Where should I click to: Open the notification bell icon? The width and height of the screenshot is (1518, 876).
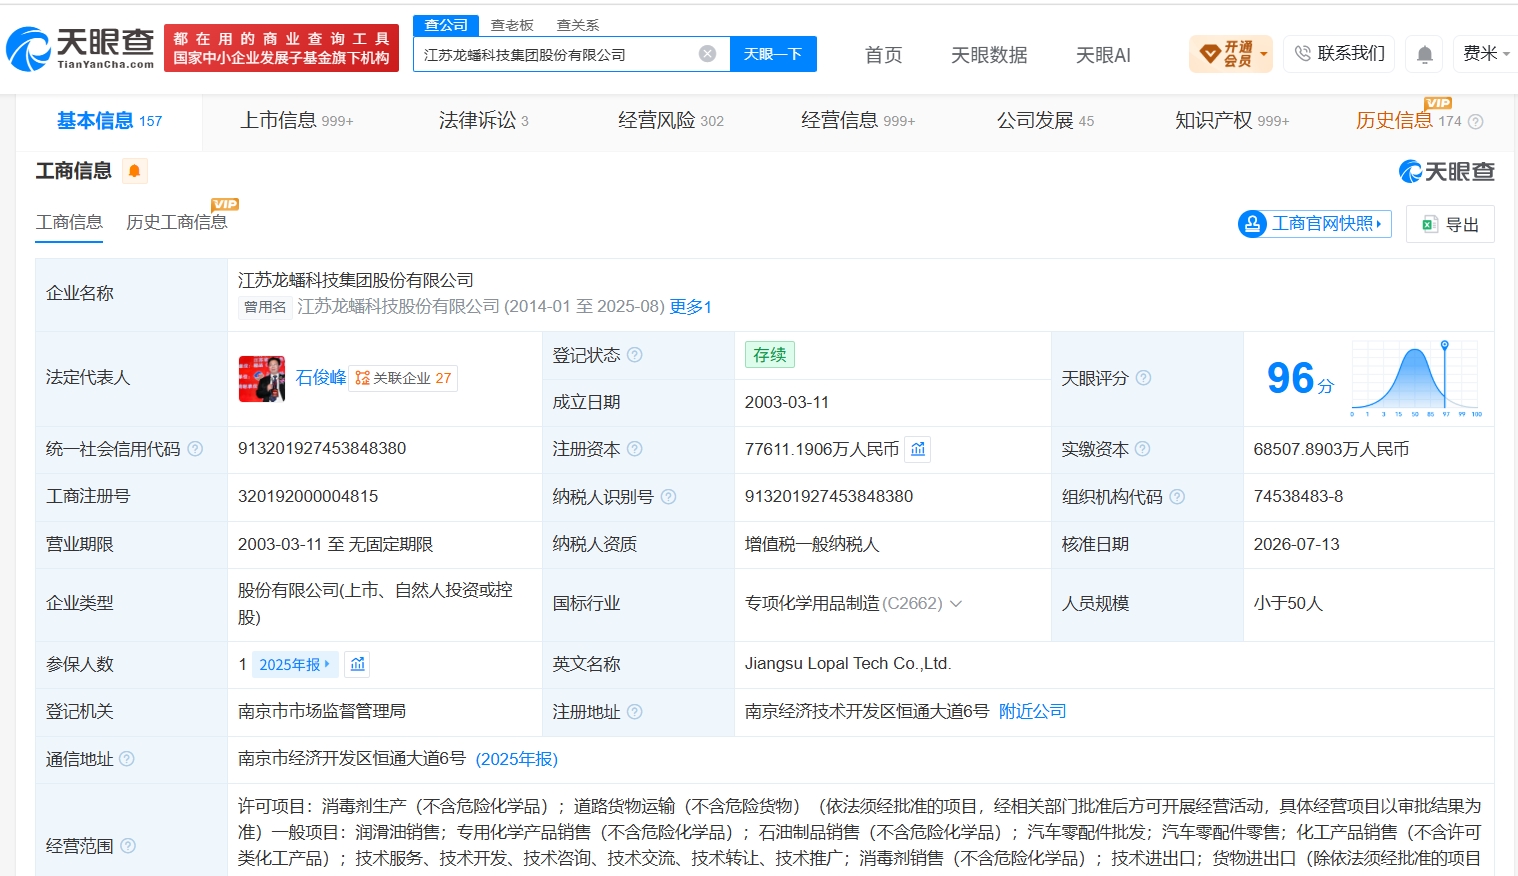click(1424, 54)
